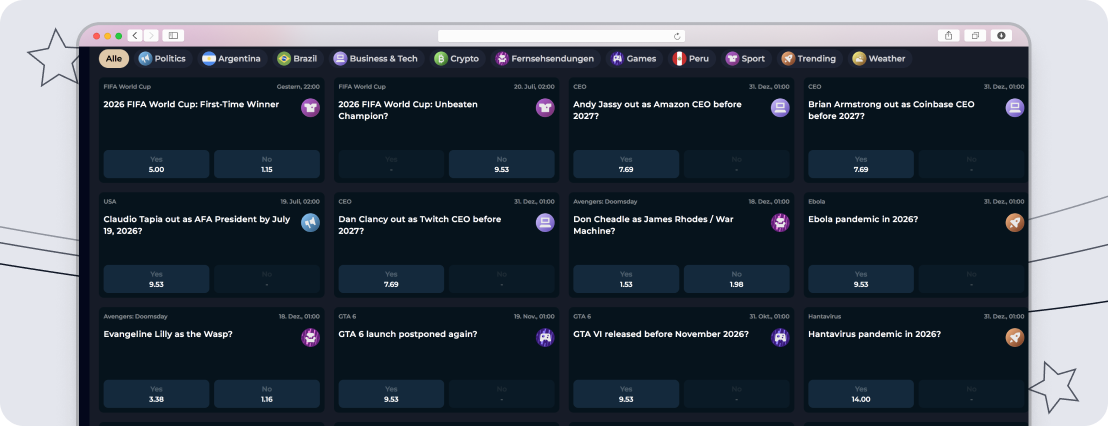Screen dimensions: 1108x426
Task: Select the Business & Tech category tab
Action: coord(377,59)
